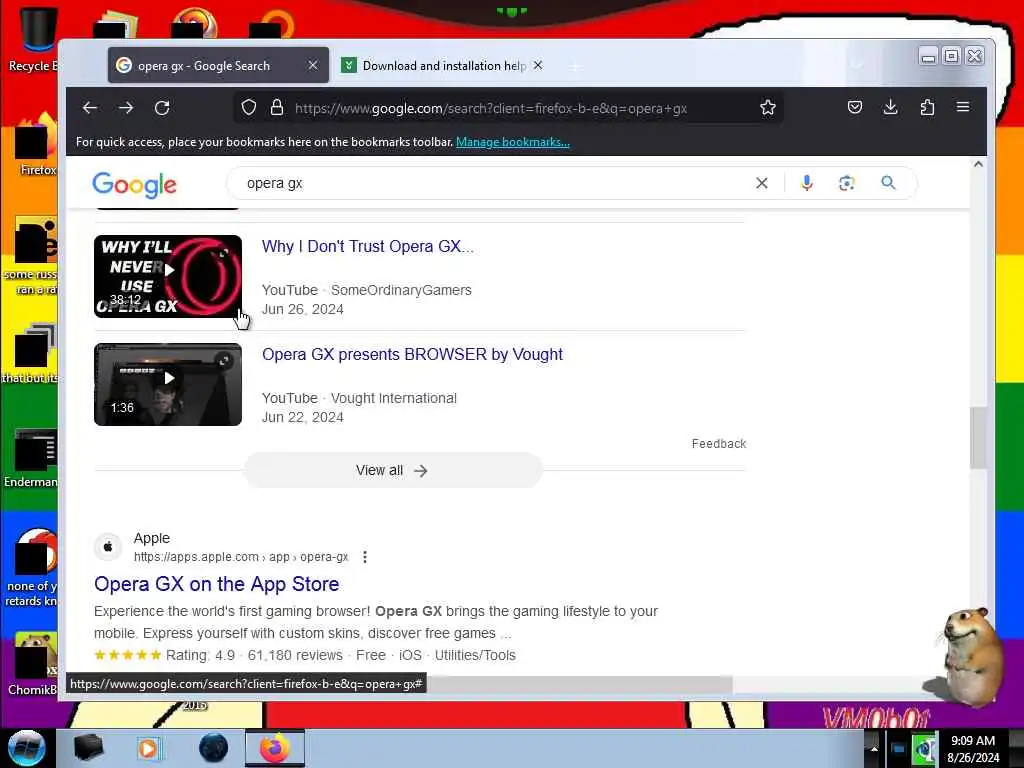The image size is (1024, 768).
Task: Clear the Google search box text
Action: coord(761,184)
